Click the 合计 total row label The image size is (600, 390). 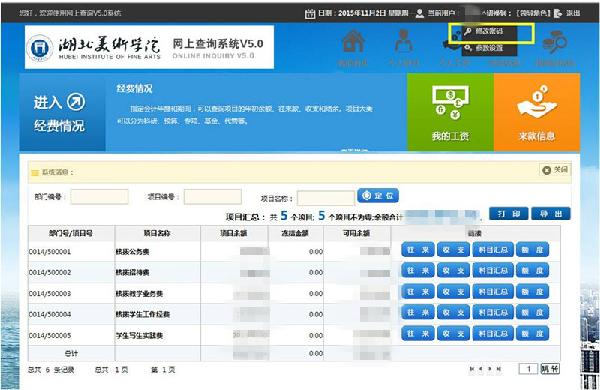pyautogui.click(x=71, y=354)
